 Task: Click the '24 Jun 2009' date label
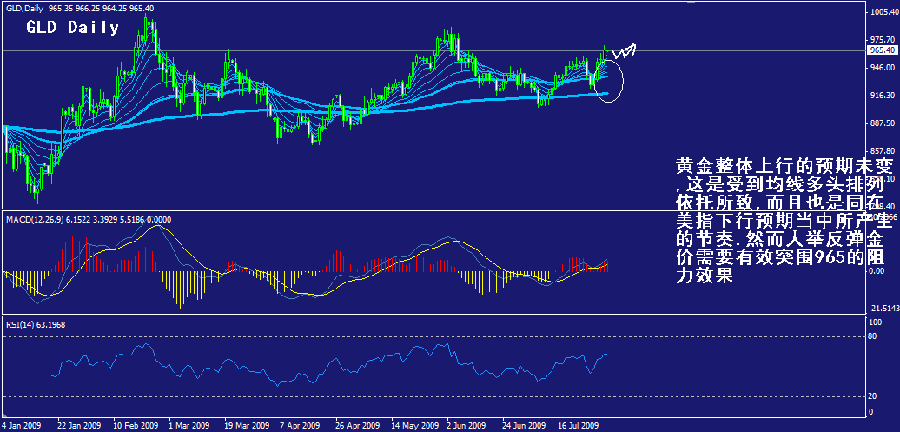[x=524, y=426]
